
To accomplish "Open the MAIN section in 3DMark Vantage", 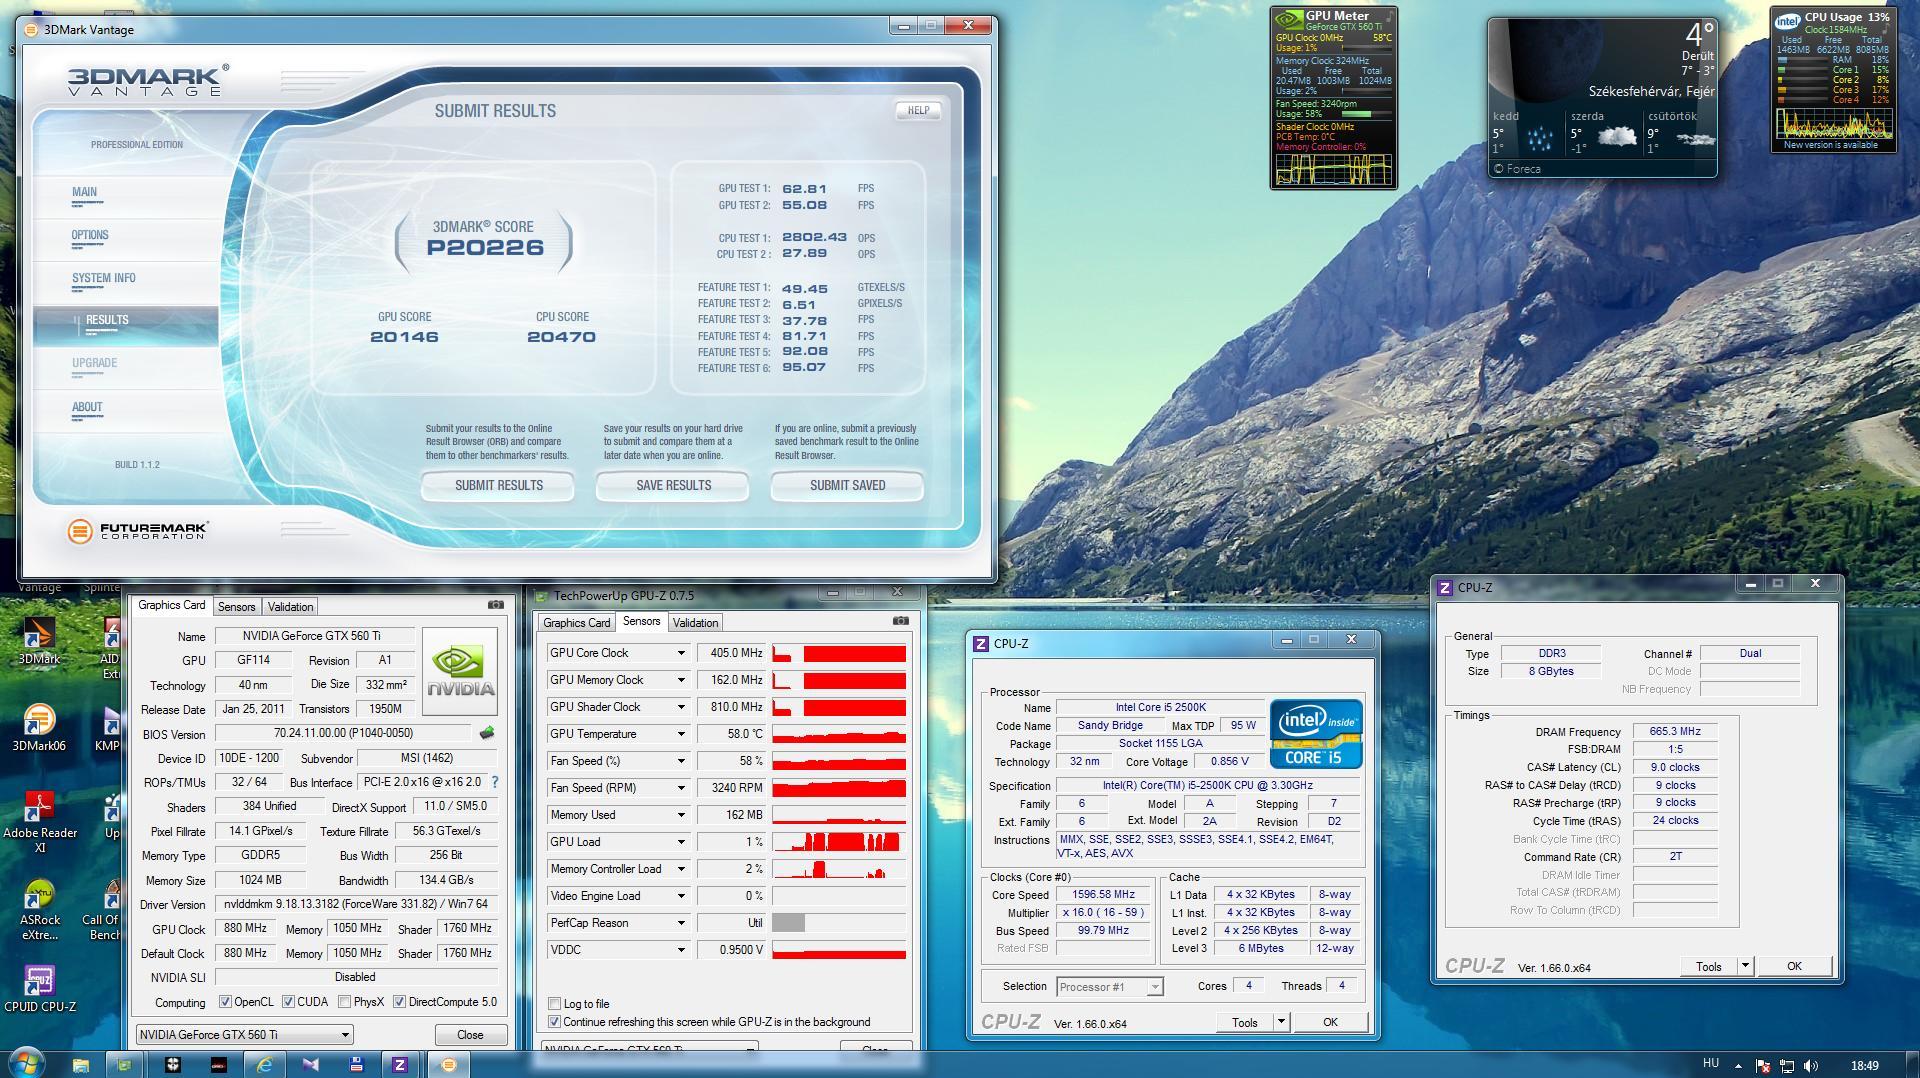I will [85, 193].
